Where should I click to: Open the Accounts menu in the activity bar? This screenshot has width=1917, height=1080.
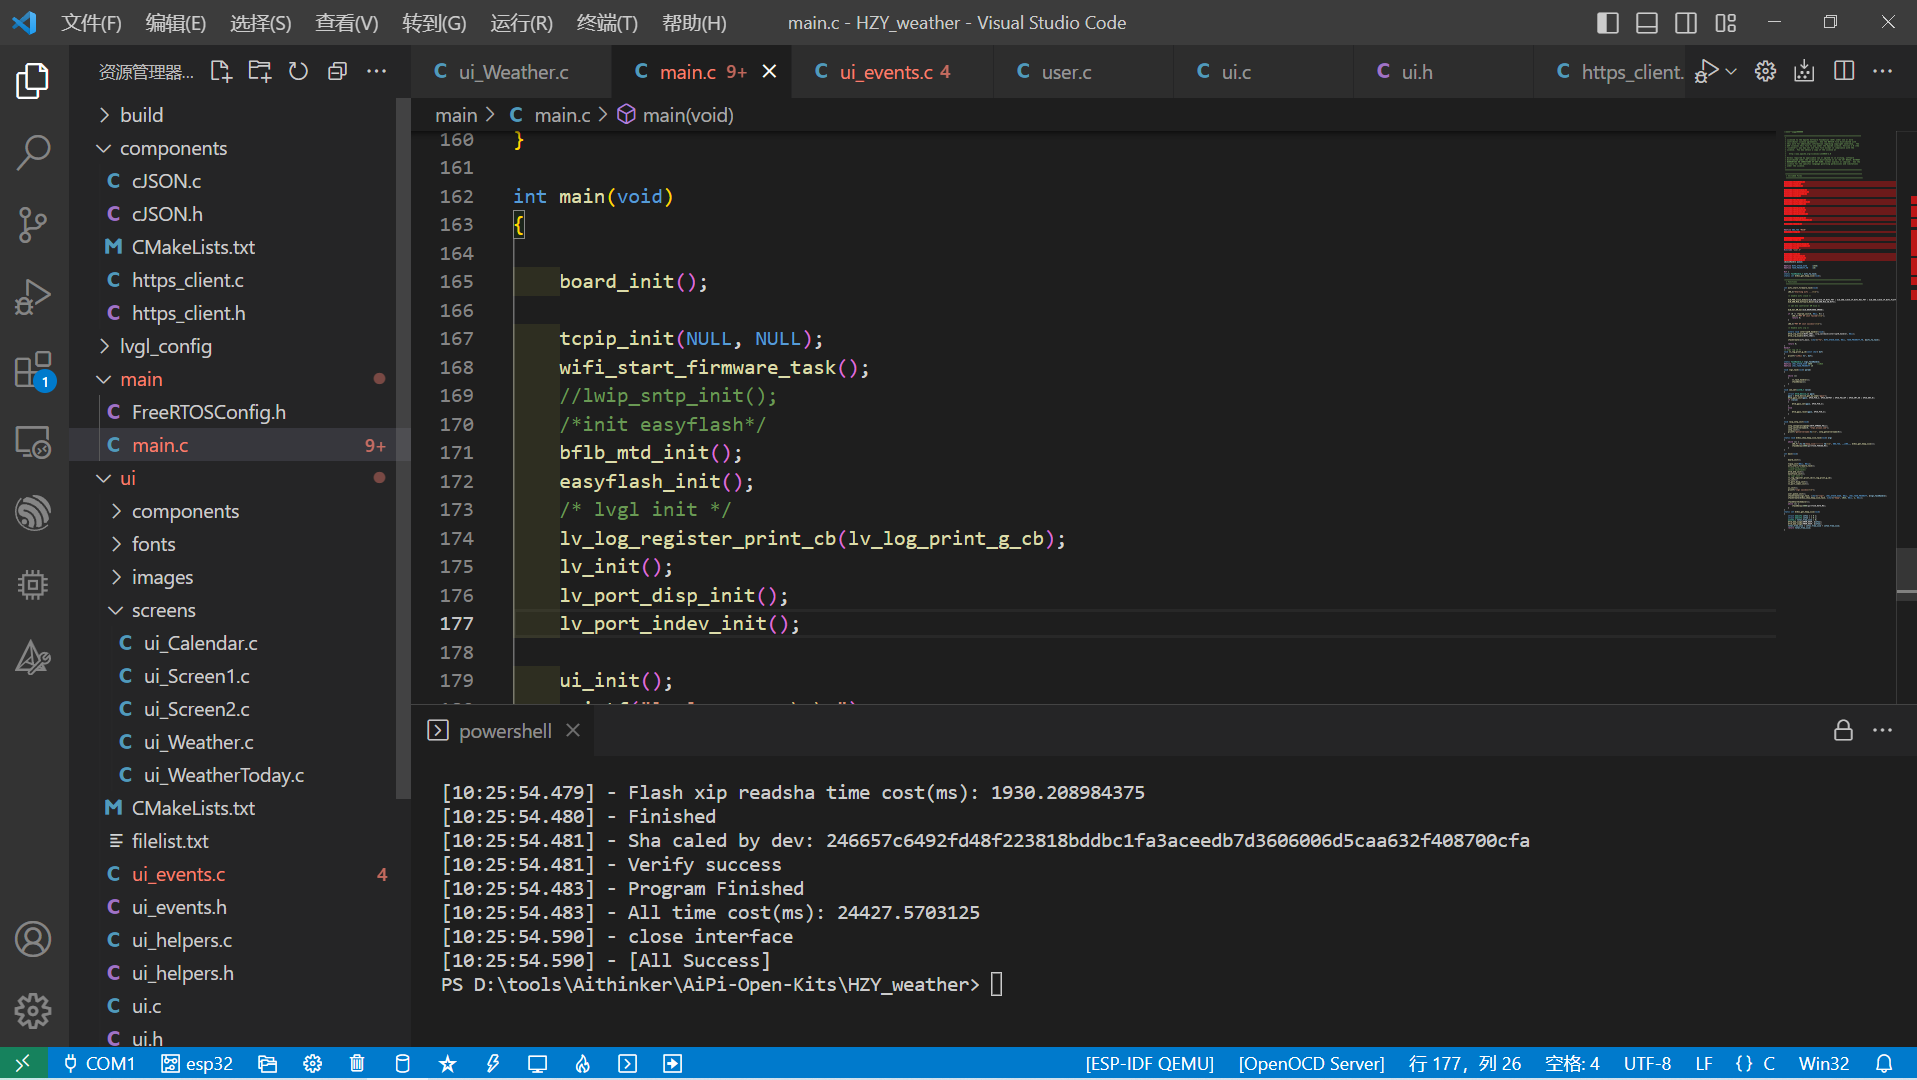tap(33, 939)
